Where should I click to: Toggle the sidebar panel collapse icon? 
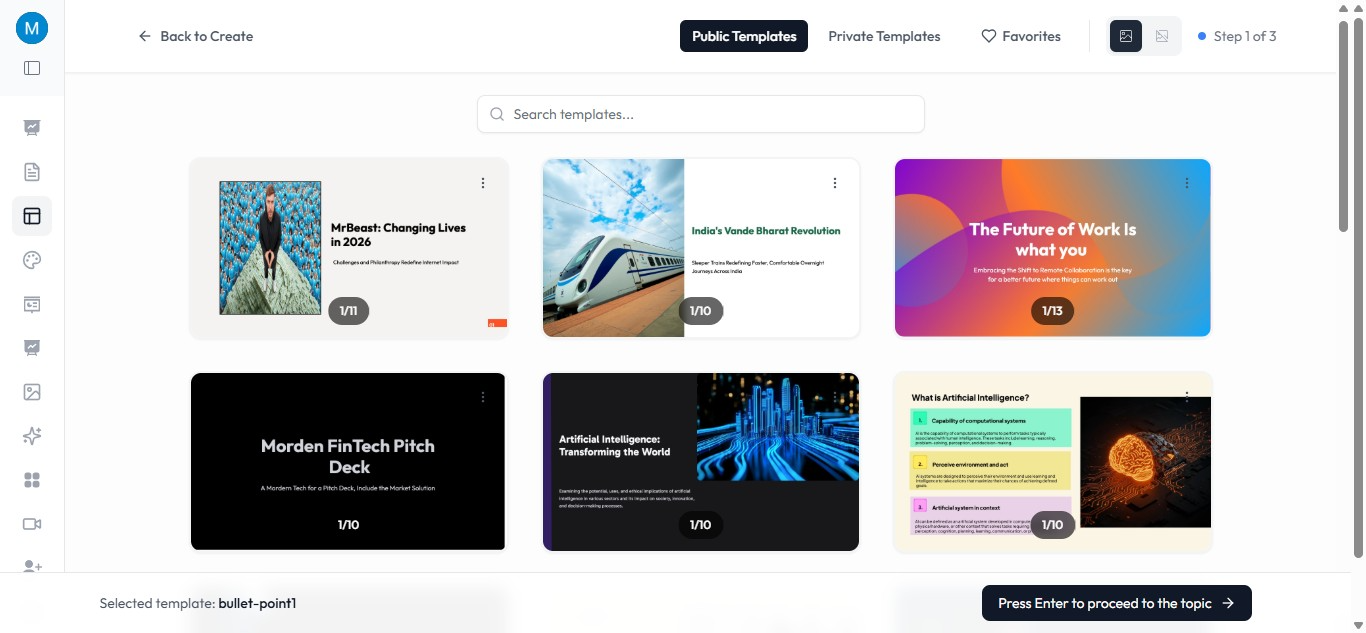[32, 68]
